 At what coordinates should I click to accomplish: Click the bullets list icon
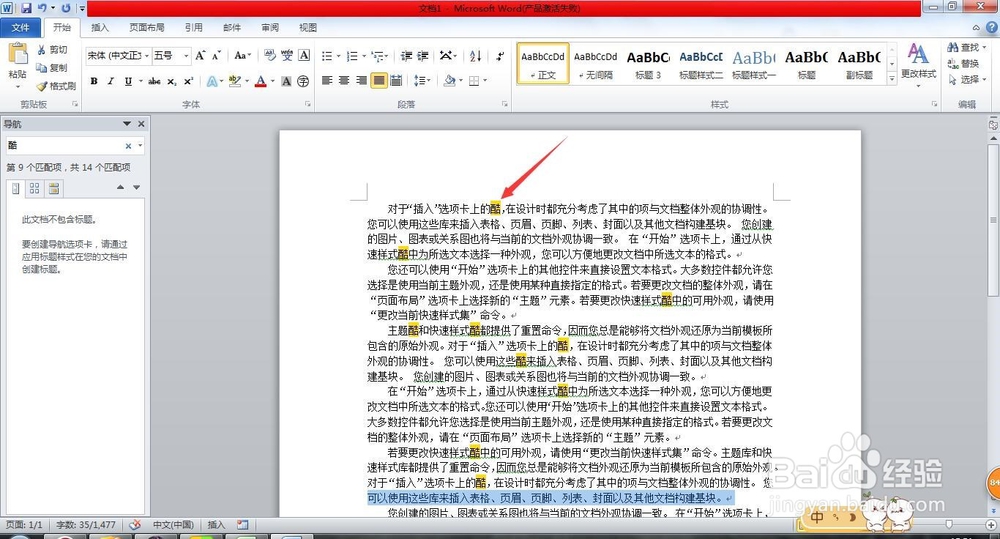point(327,56)
